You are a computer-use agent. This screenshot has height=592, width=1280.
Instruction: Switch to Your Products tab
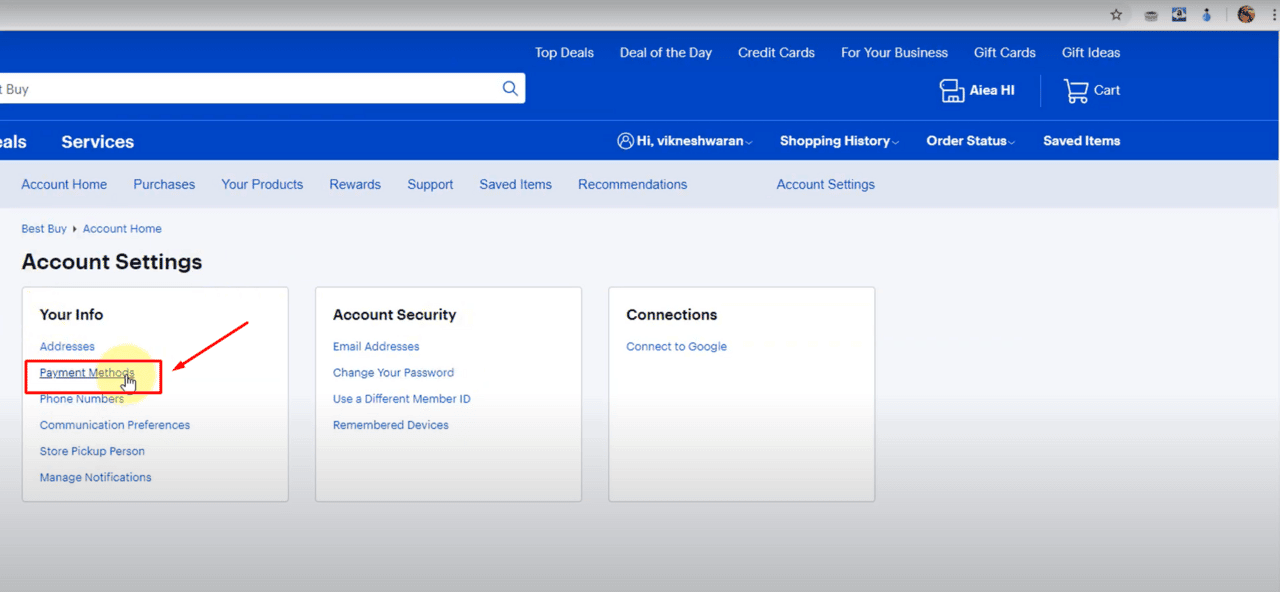[x=262, y=185]
